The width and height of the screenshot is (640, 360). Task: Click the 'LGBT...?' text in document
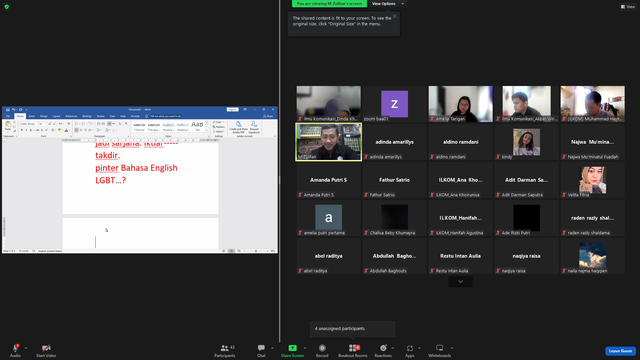tap(111, 180)
